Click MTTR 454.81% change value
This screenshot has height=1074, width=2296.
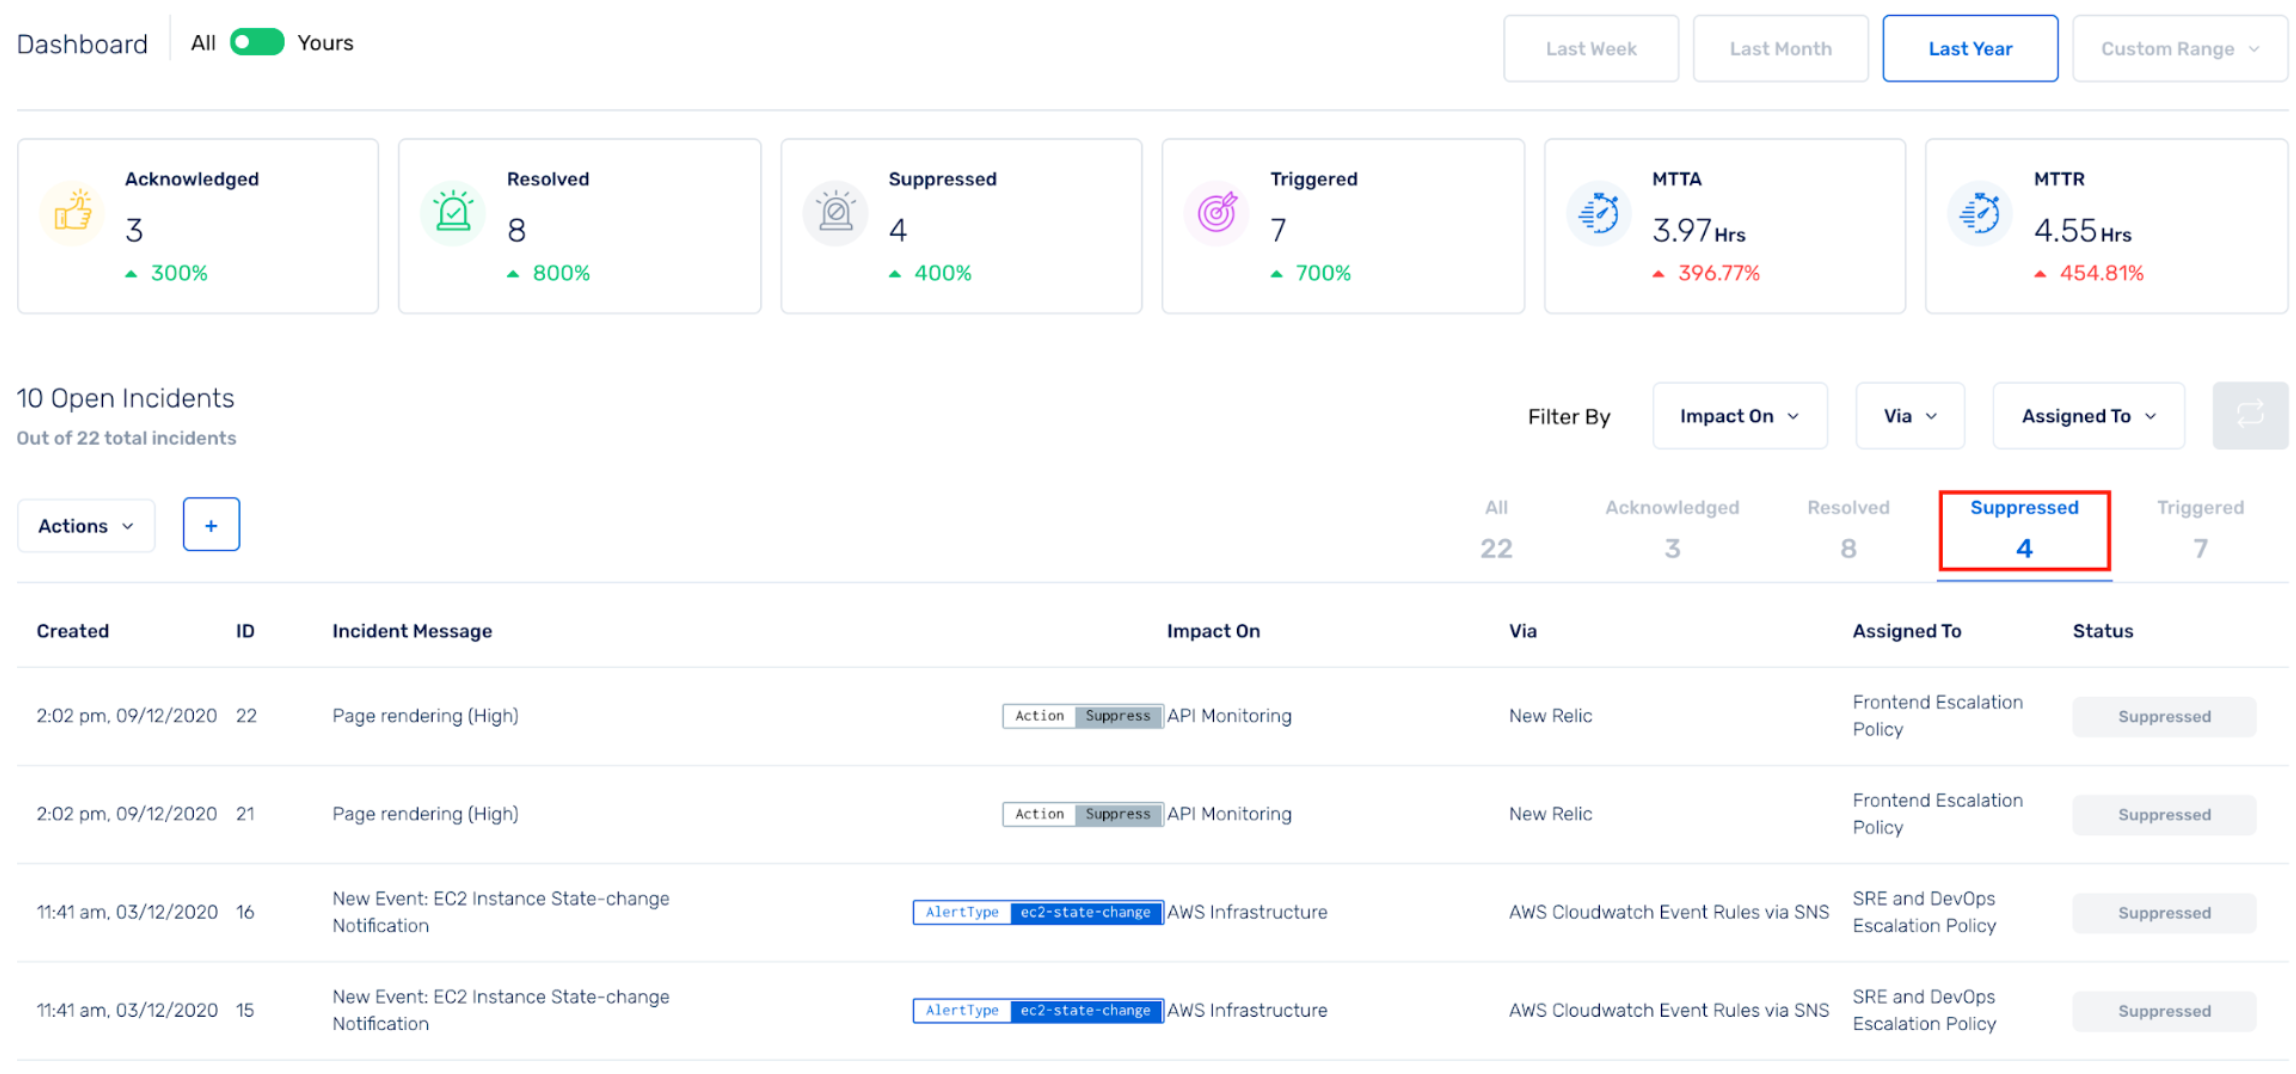(2101, 273)
